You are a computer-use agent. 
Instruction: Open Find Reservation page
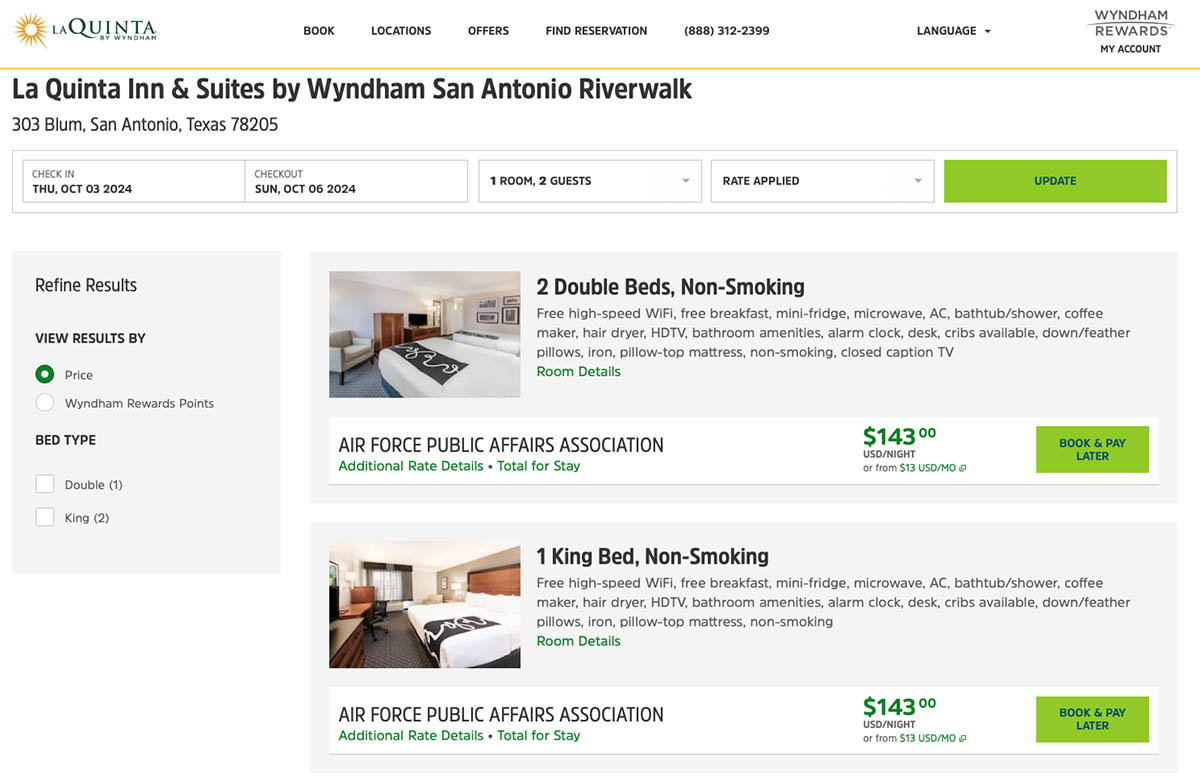click(x=596, y=31)
